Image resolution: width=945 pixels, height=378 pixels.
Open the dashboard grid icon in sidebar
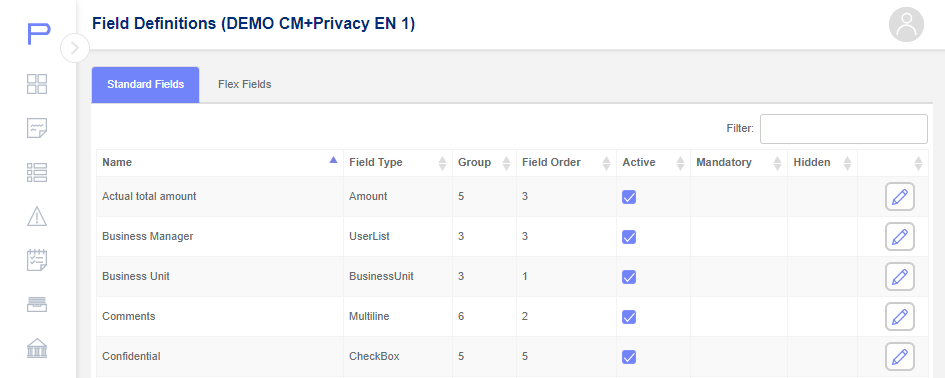click(37, 84)
